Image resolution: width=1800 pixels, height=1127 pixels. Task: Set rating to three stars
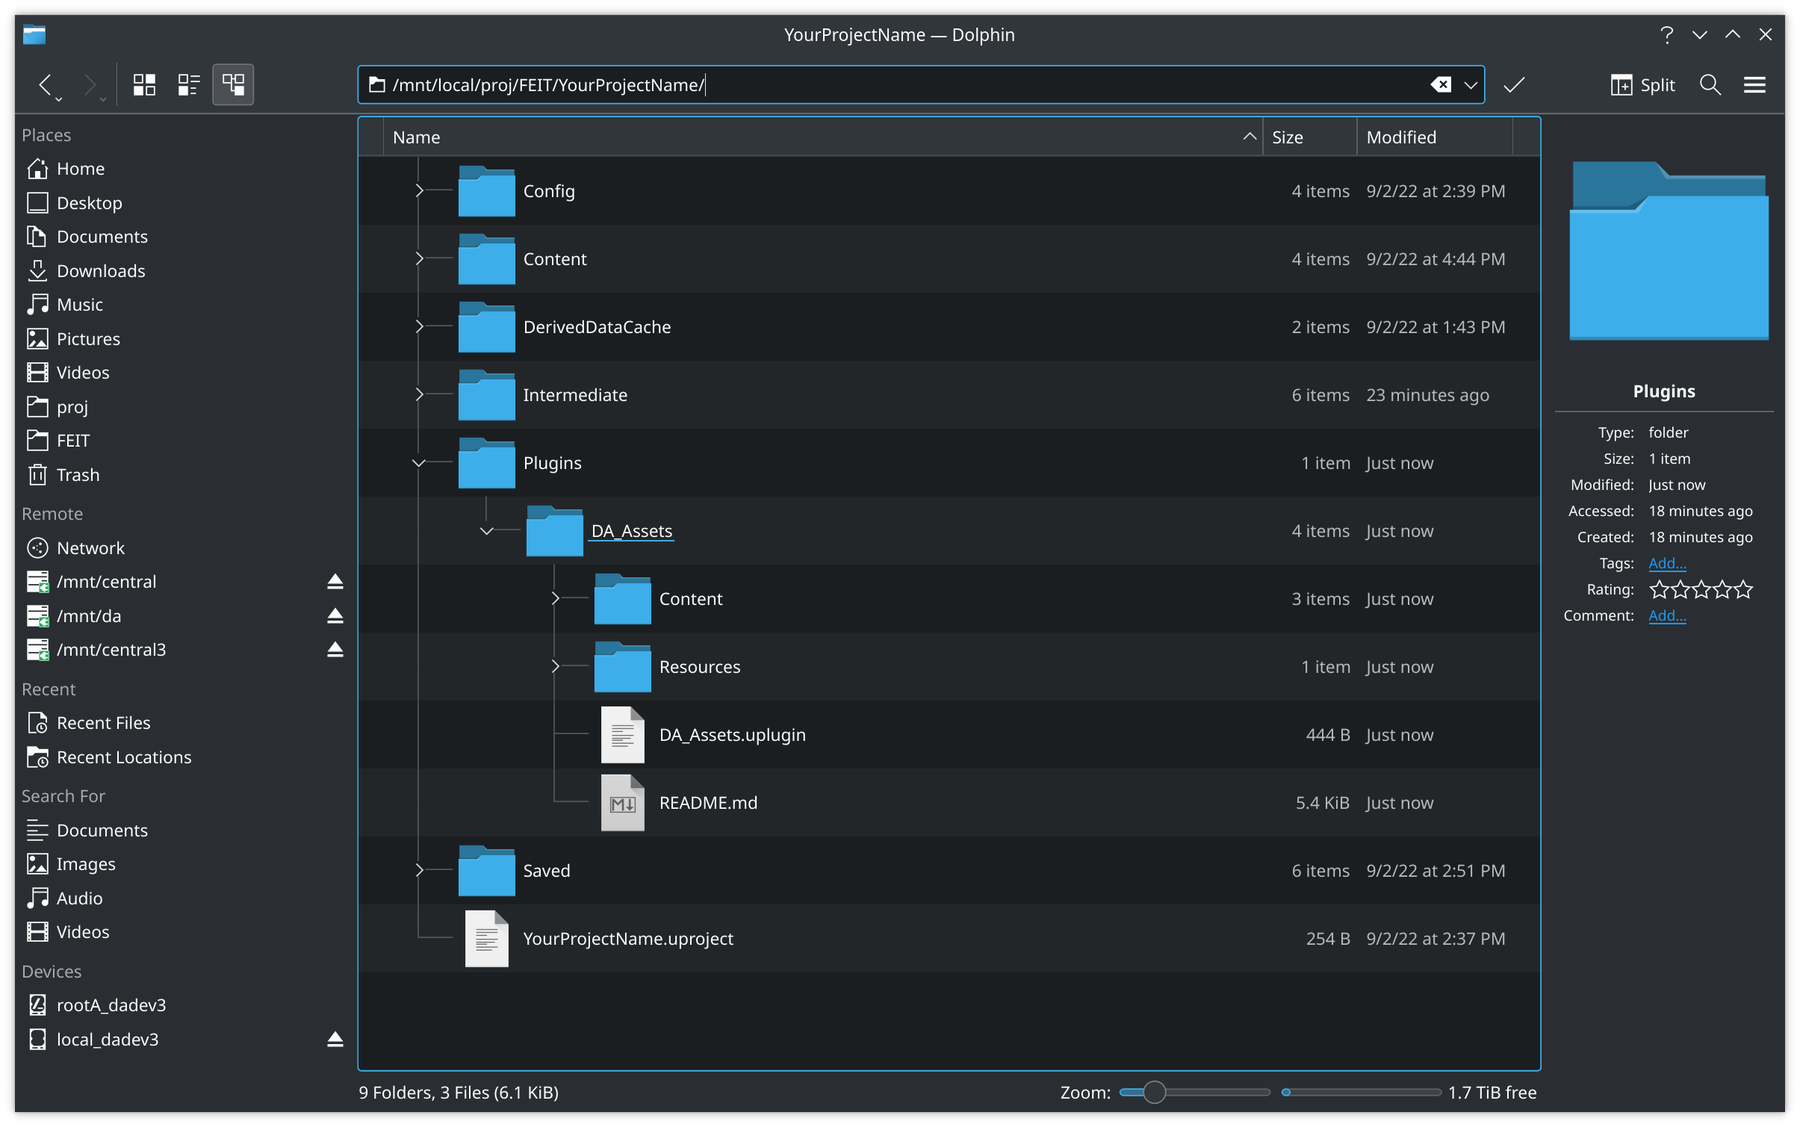coord(1701,590)
